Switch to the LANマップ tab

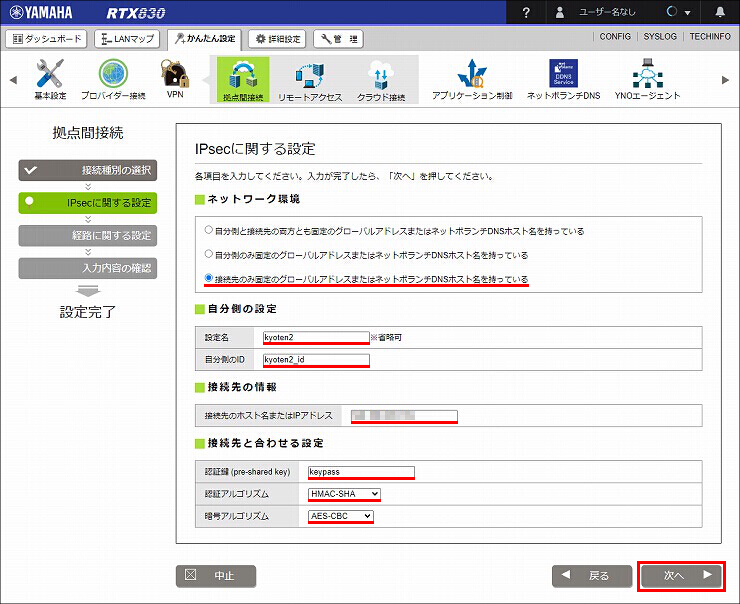coord(127,39)
